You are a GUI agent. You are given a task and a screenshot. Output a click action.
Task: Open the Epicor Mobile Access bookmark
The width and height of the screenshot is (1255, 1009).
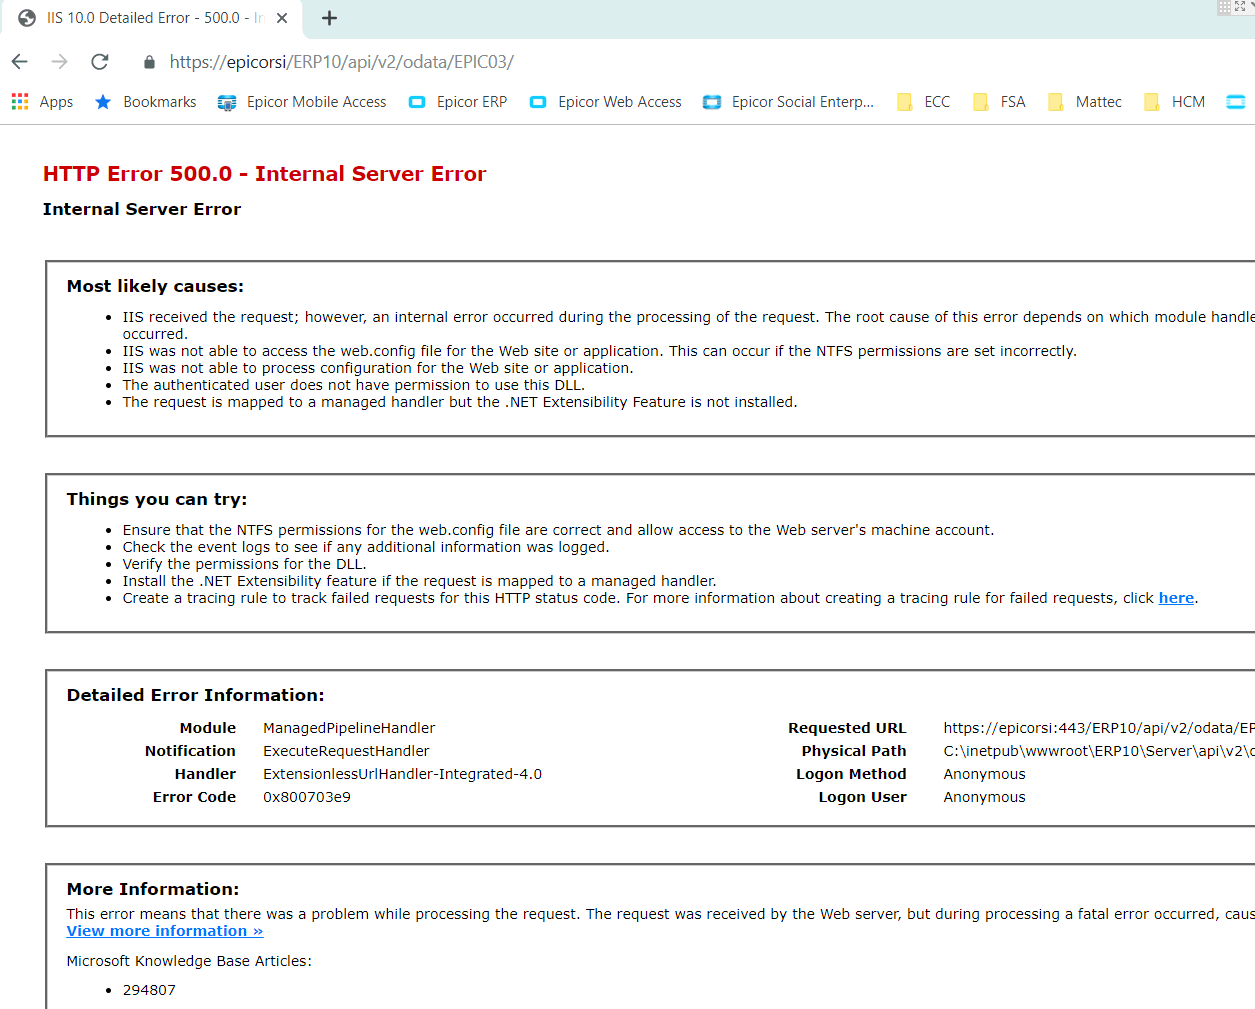click(302, 102)
